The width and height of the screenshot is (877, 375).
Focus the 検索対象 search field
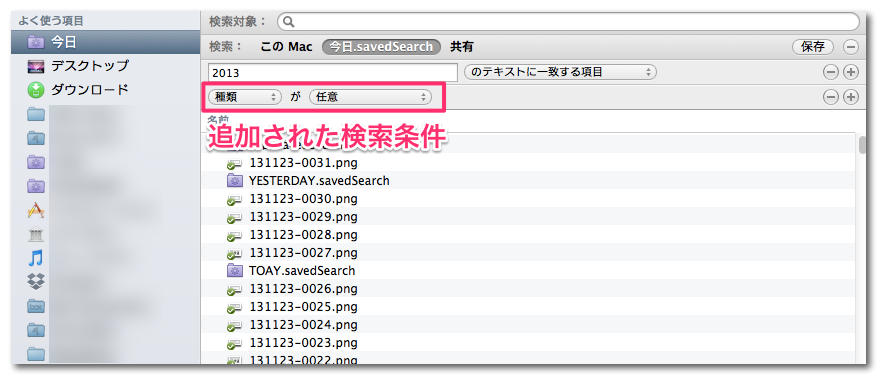click(568, 22)
